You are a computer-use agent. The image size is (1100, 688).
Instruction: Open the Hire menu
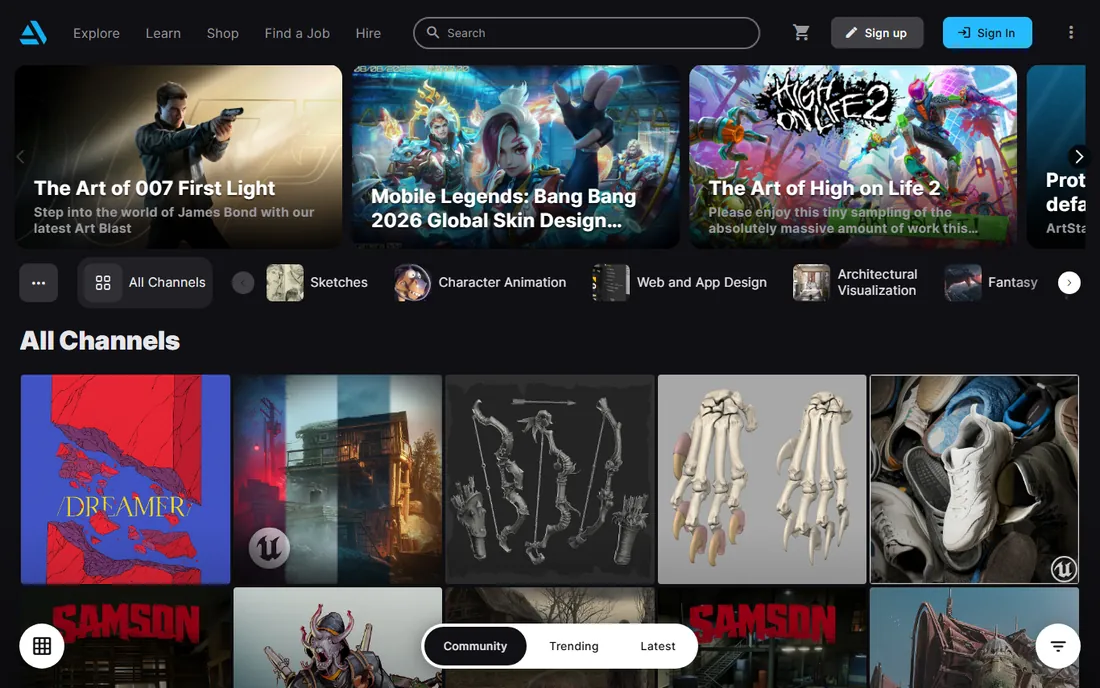click(x=368, y=33)
